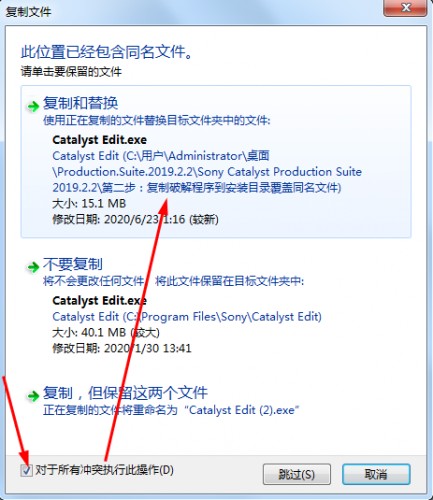Select 复制，但保留这两个文件 option title
Viewport: 433px width, 500px height.
click(125, 393)
